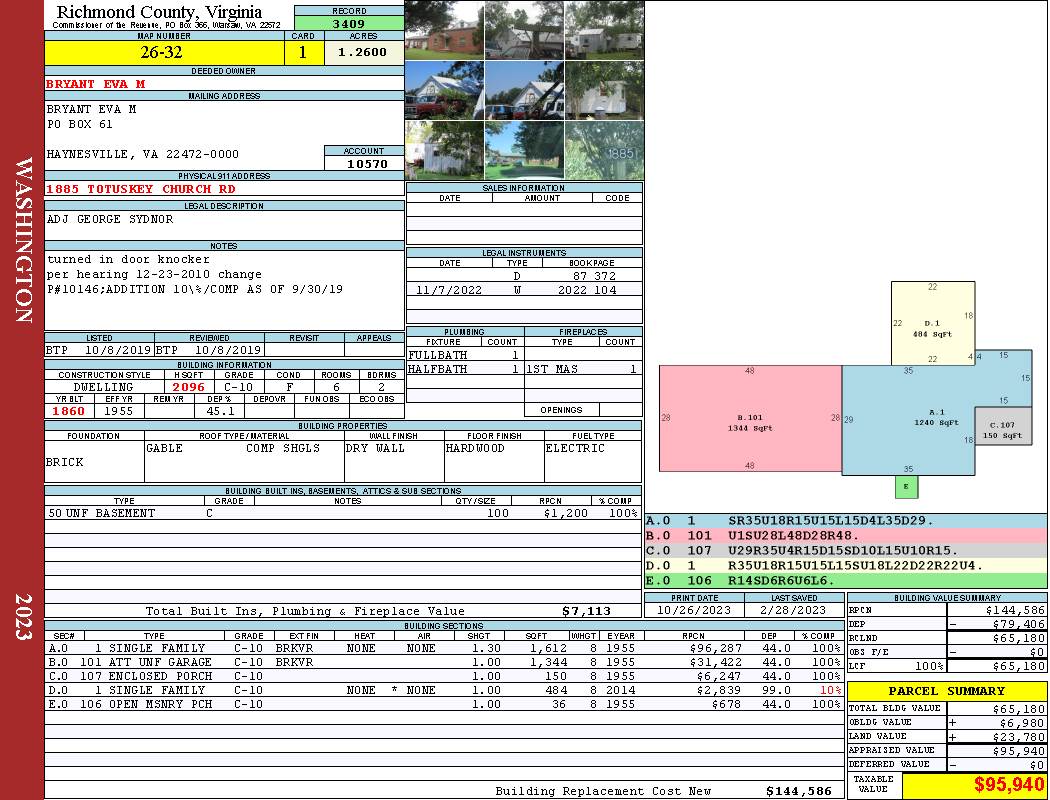Select E.0 OPEN MSNRY PCH row
This screenshot has height=800, width=1050.
pos(444,704)
